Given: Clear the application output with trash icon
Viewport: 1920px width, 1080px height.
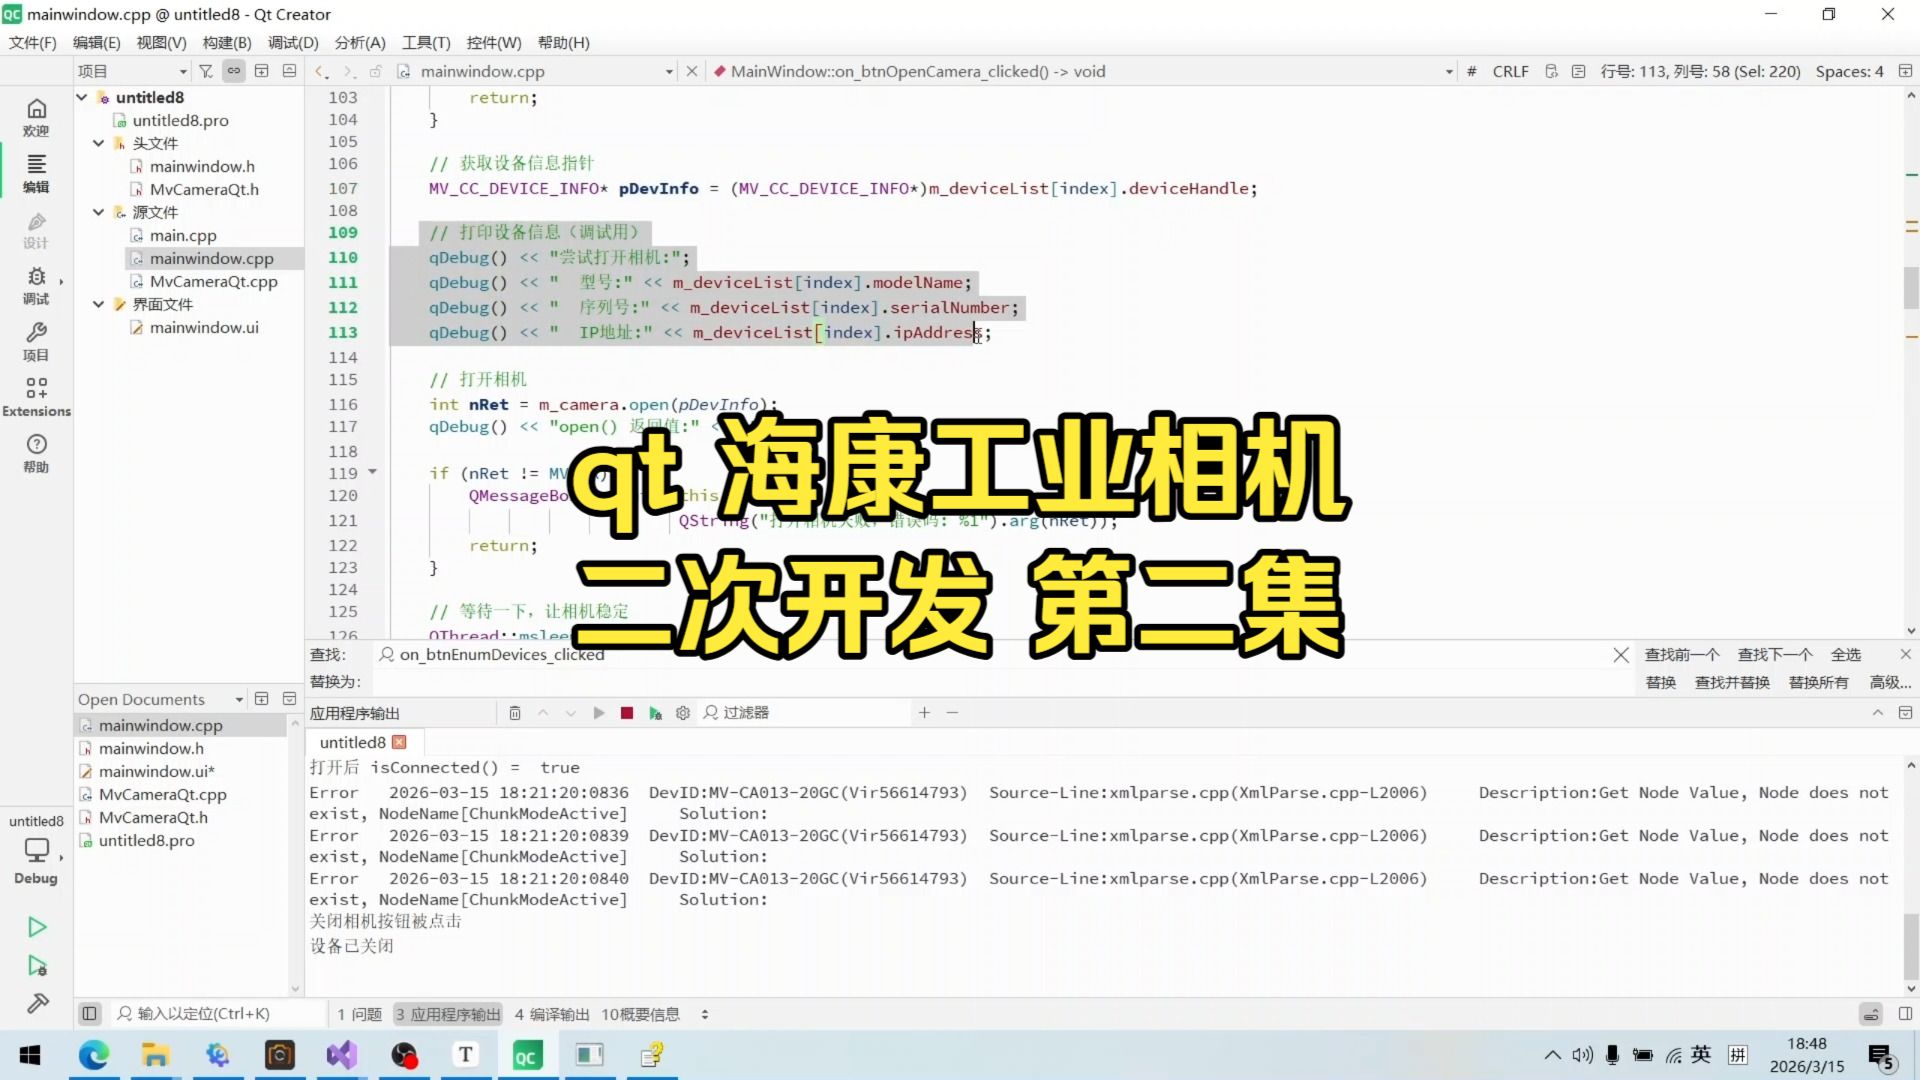Looking at the screenshot, I should click(515, 713).
